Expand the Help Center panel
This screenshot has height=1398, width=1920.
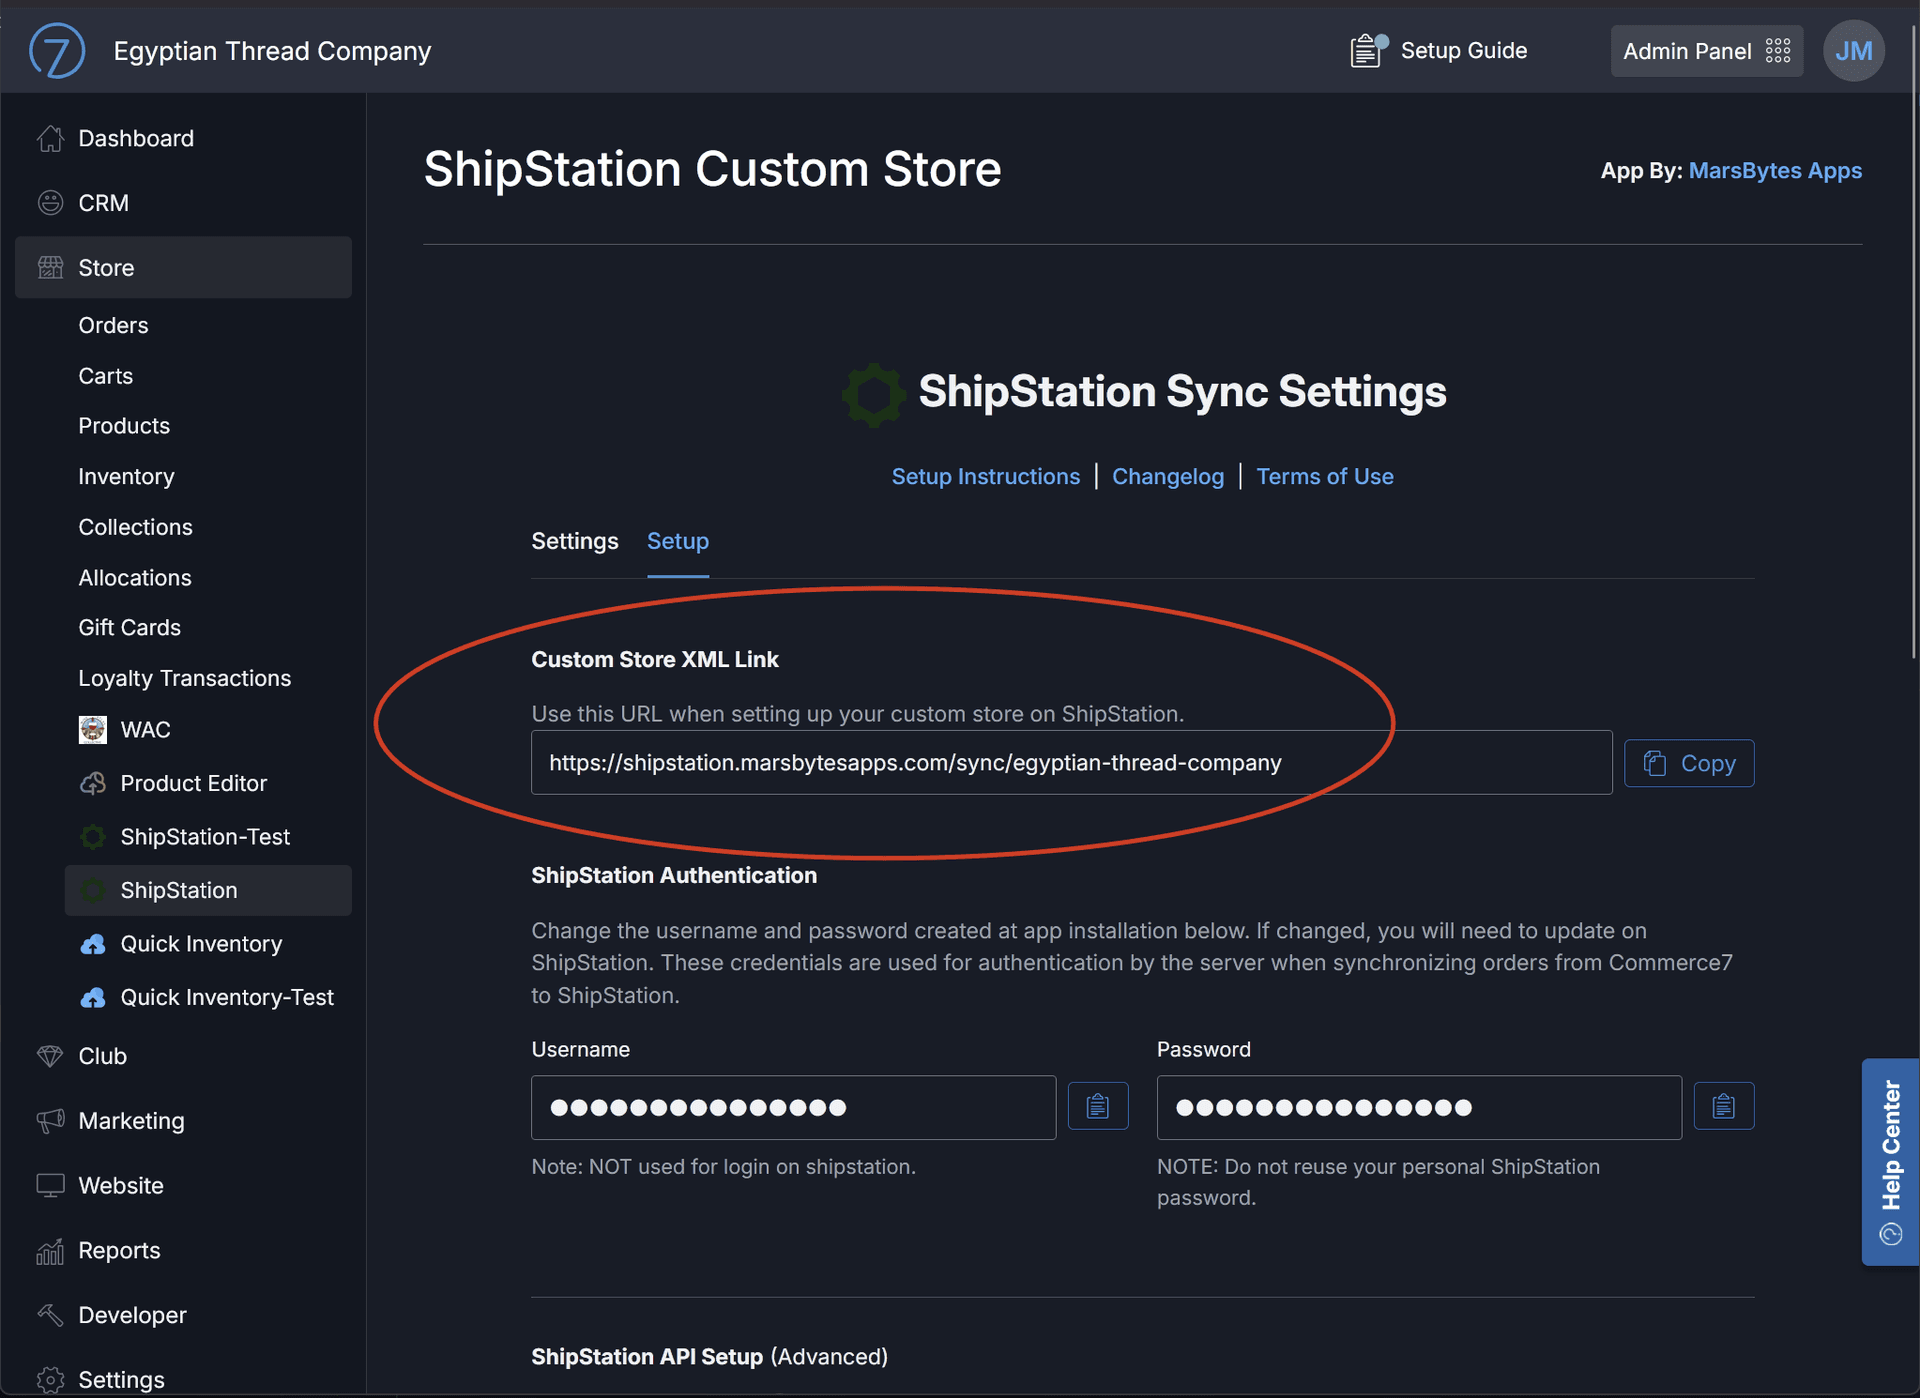[x=1890, y=1160]
